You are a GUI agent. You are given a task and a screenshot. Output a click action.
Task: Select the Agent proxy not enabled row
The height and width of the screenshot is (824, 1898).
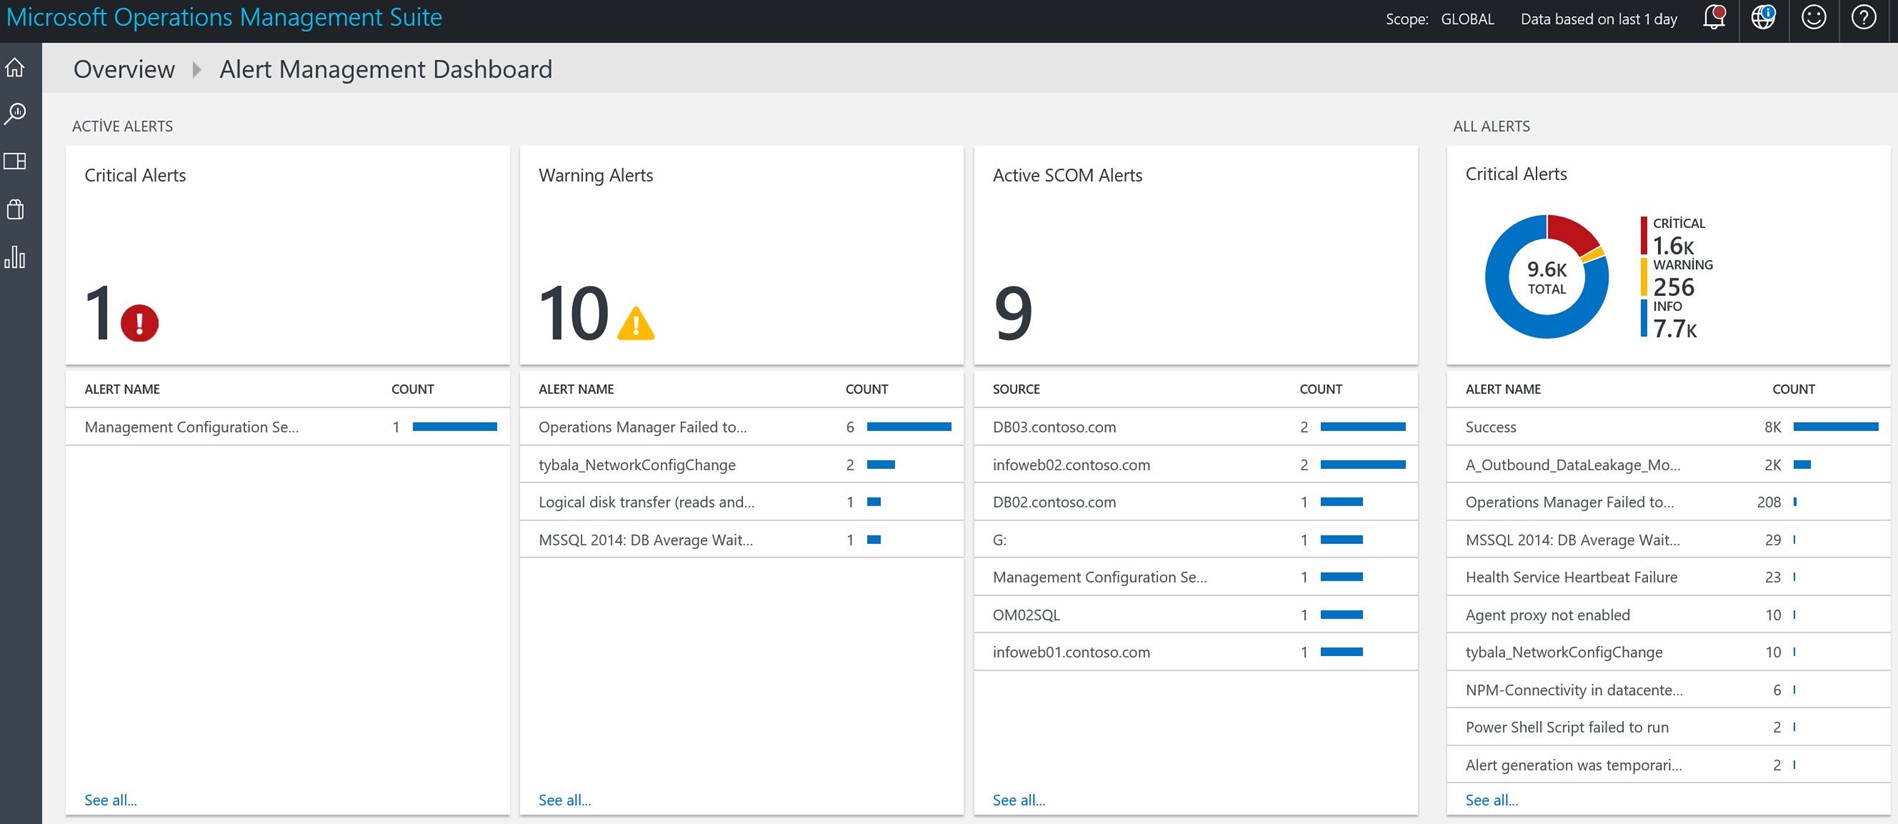1669,615
